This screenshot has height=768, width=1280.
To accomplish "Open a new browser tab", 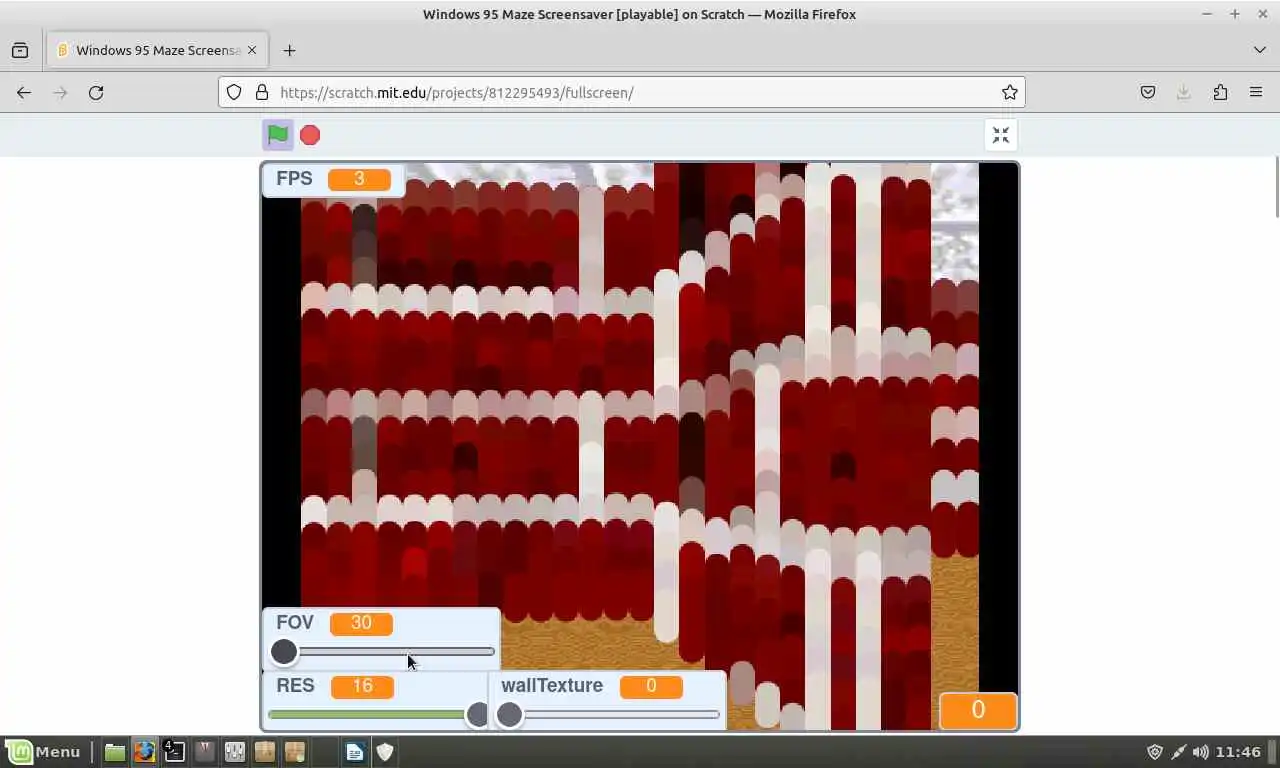I will pyautogui.click(x=289, y=50).
